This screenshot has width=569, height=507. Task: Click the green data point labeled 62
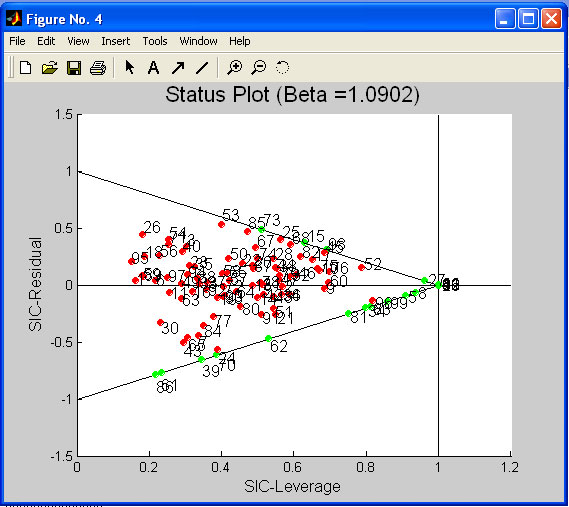(269, 338)
